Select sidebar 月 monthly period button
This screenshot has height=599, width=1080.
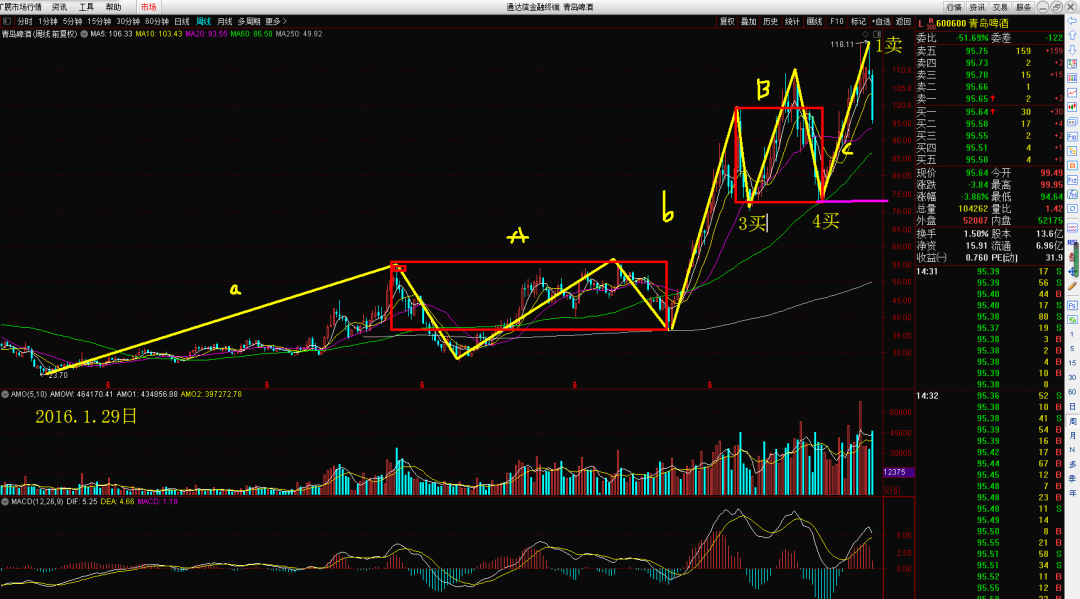click(1072, 435)
